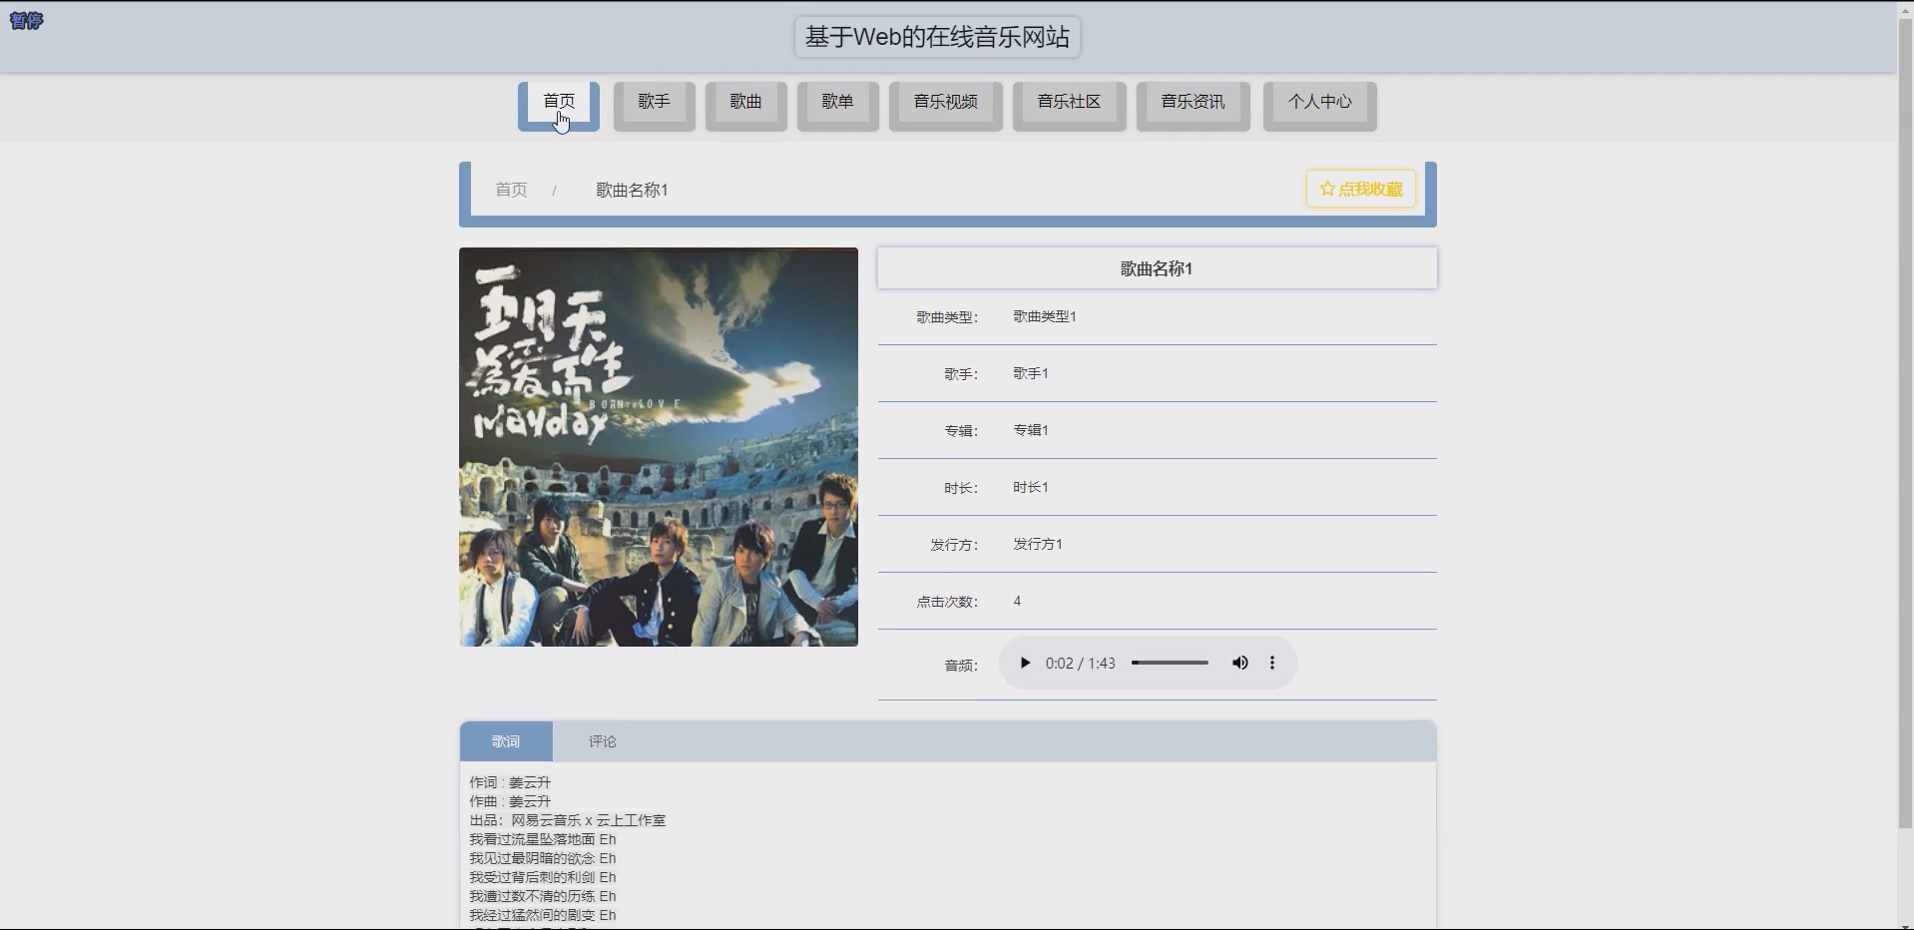The image size is (1914, 930).
Task: Seek using the audio progress slider
Action: point(1169,663)
